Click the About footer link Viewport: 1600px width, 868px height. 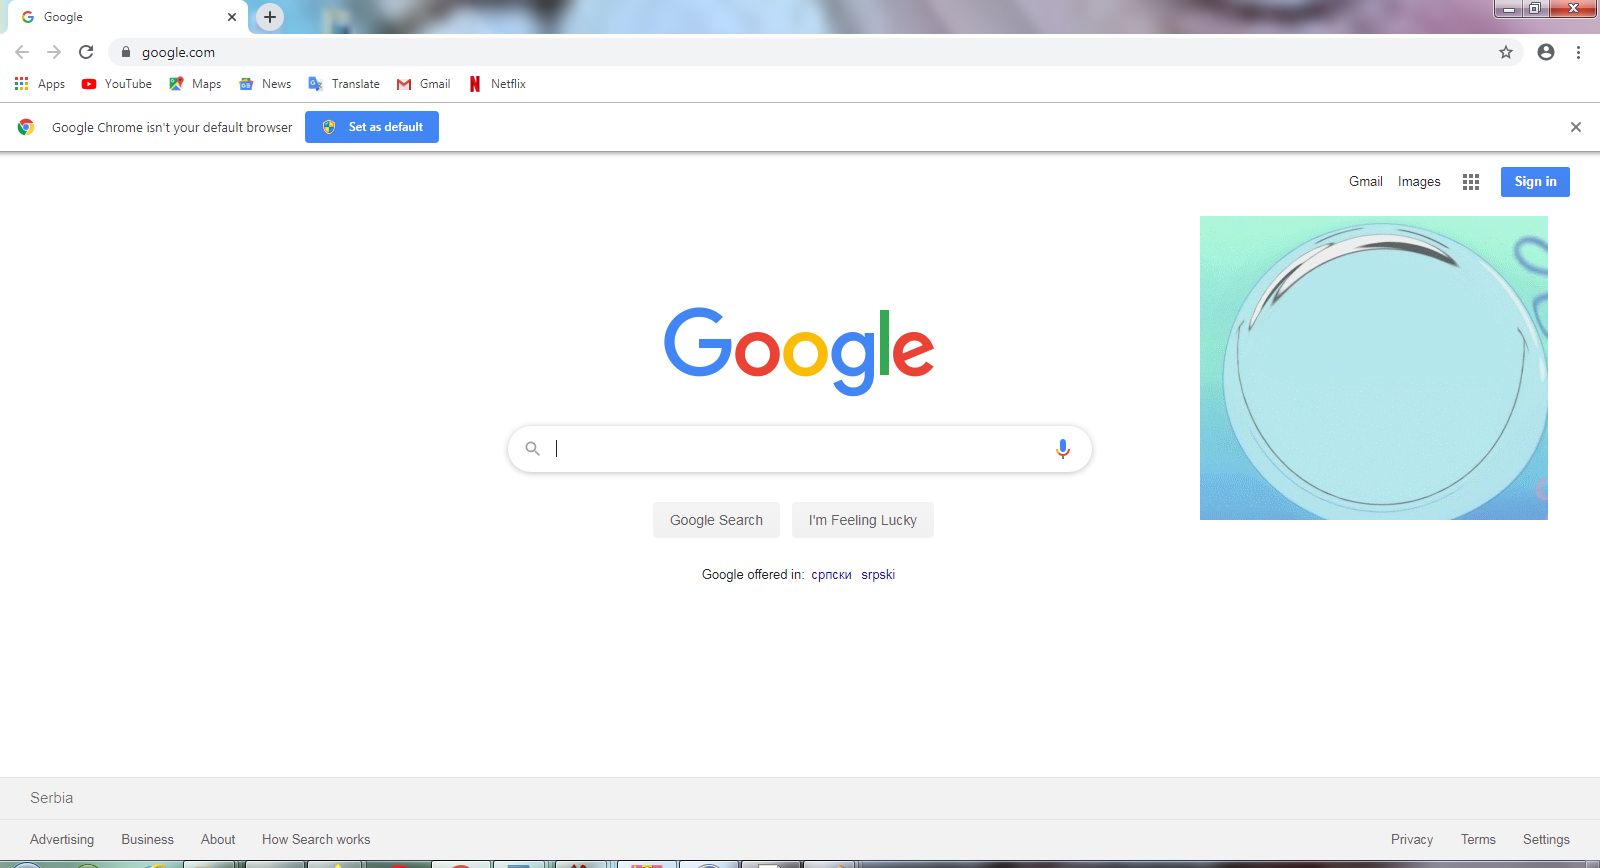218,839
